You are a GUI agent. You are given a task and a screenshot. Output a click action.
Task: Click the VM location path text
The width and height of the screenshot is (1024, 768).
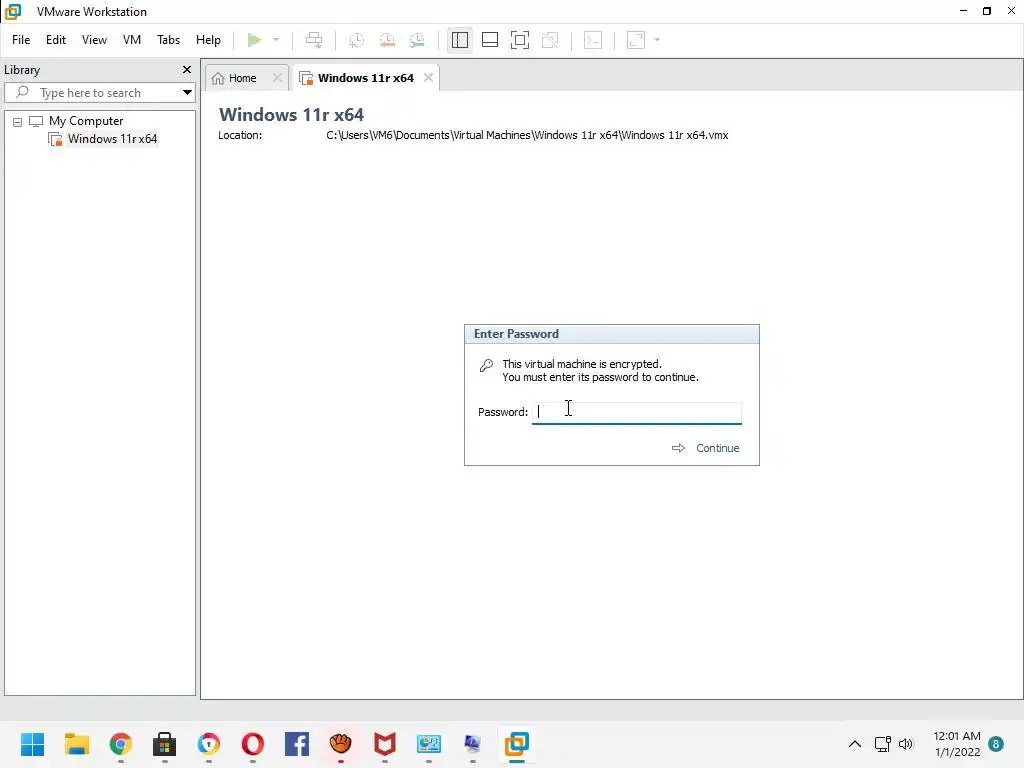click(527, 135)
